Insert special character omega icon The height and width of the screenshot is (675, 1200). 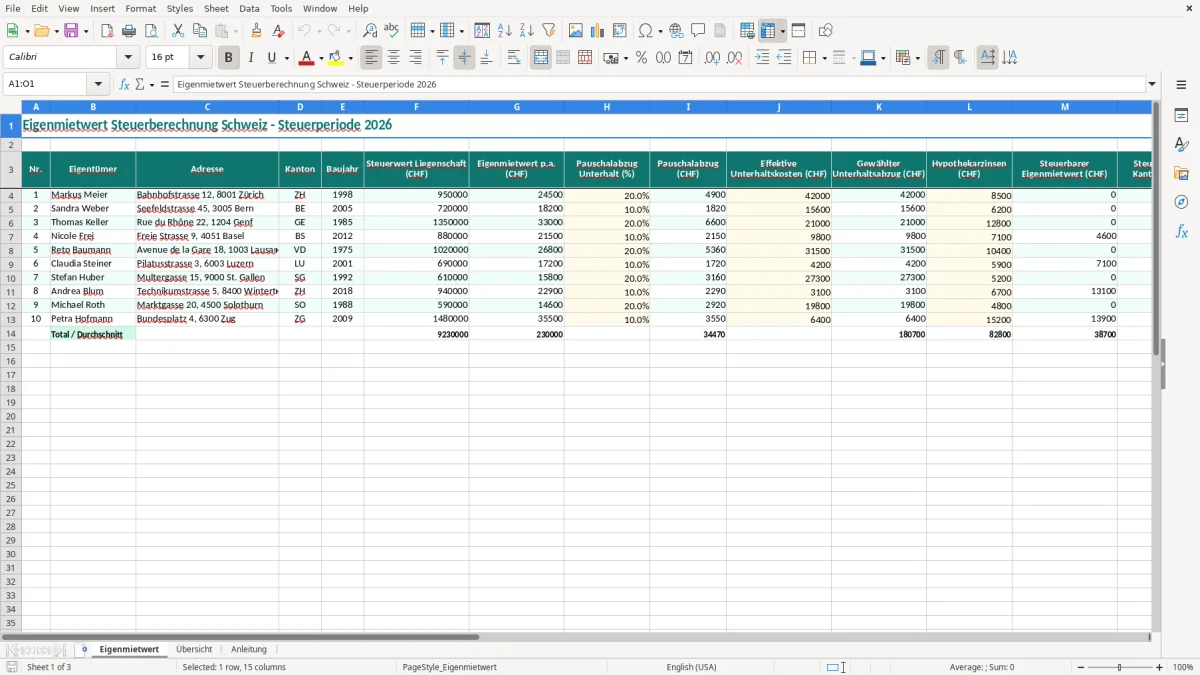click(x=645, y=31)
